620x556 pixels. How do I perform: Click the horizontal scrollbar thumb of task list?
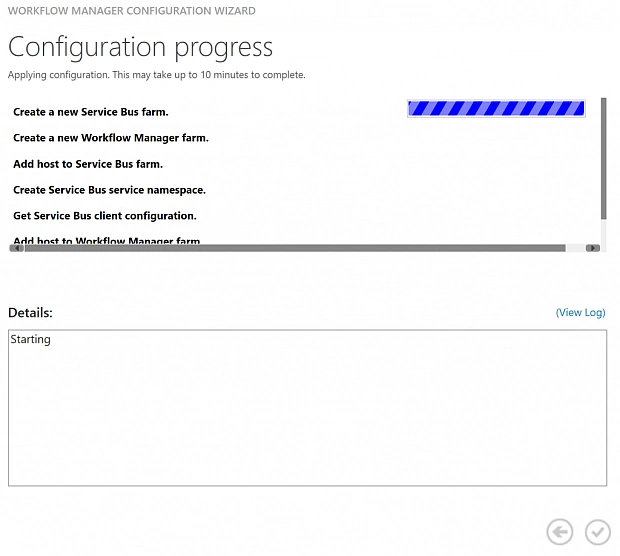point(295,248)
